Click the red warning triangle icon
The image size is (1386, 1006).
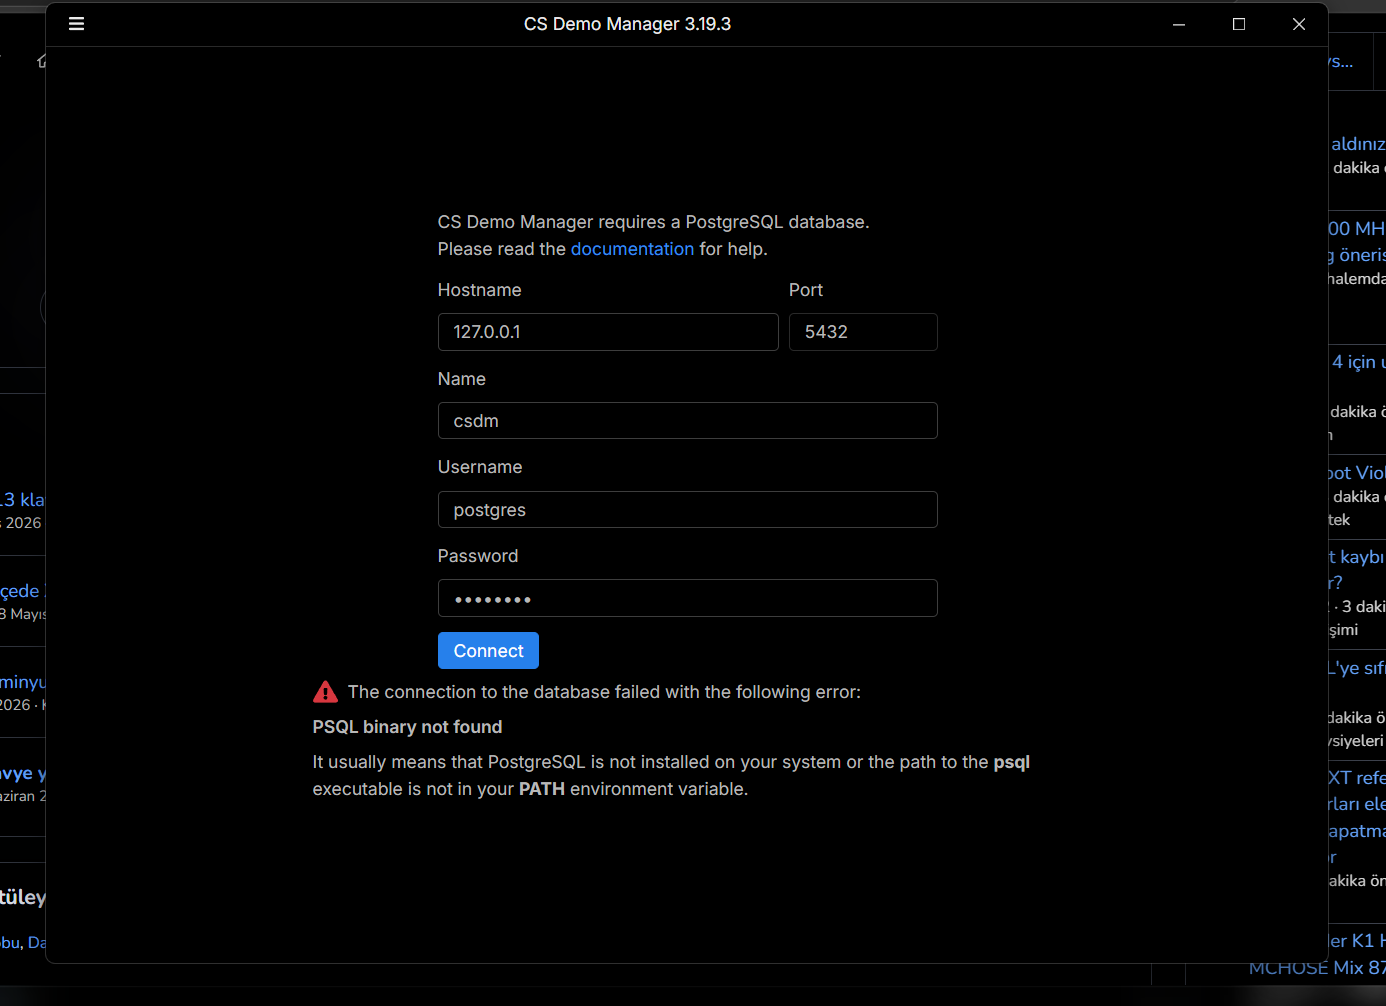point(325,692)
